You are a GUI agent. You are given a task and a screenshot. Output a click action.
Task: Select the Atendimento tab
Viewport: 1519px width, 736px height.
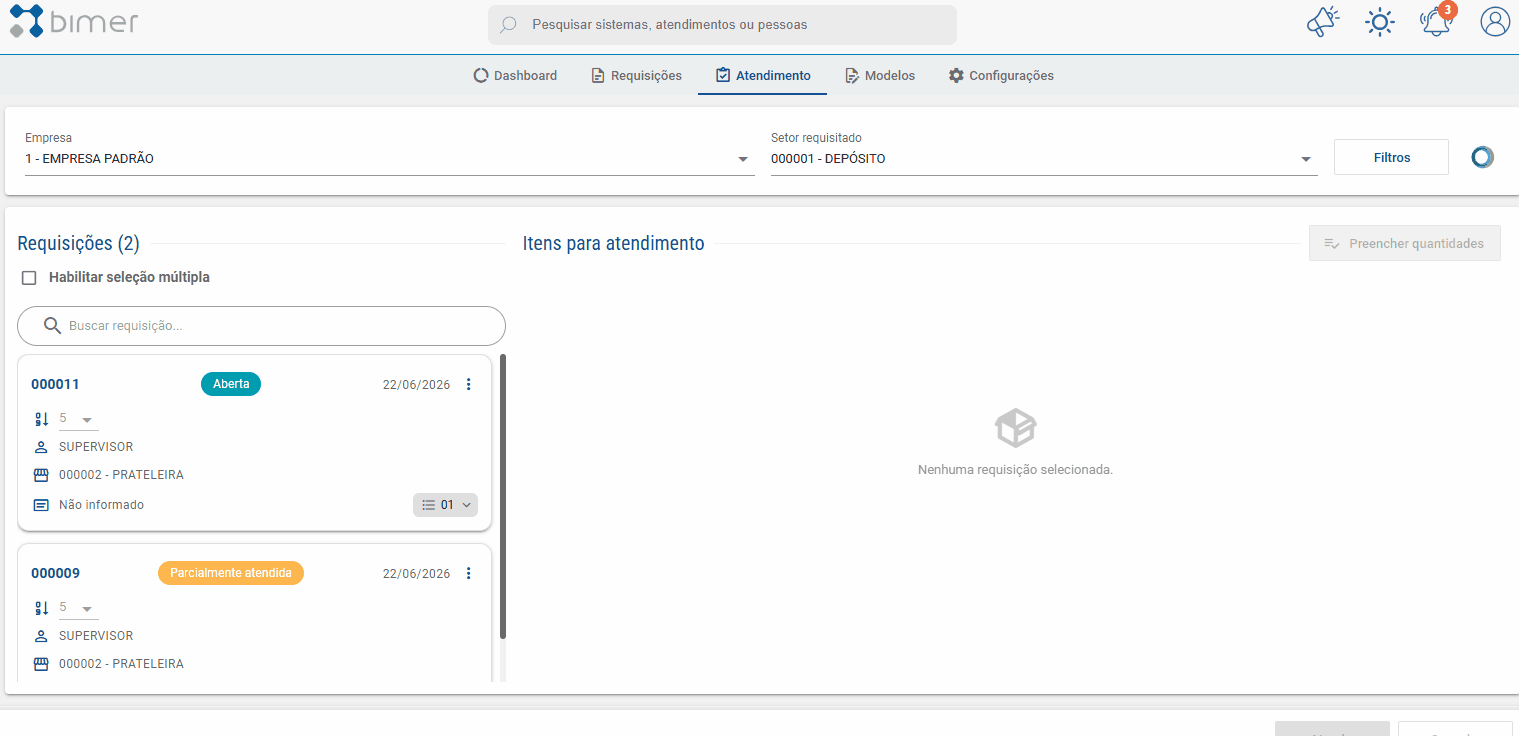tap(763, 75)
